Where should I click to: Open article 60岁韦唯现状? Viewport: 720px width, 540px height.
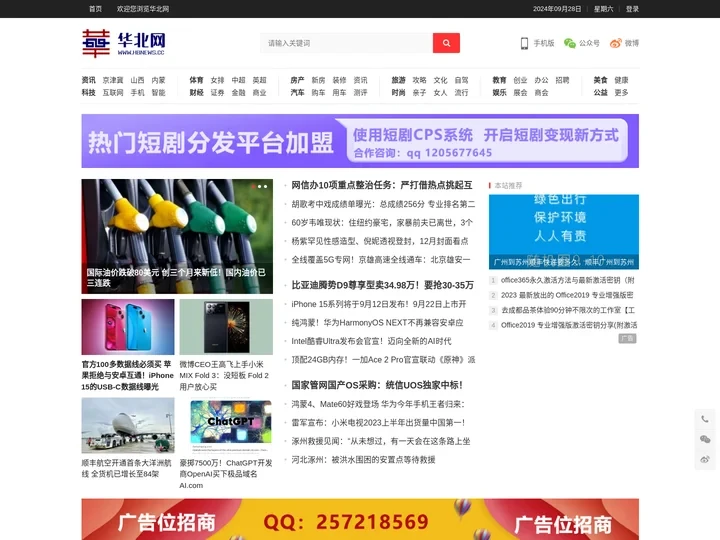pos(382,222)
